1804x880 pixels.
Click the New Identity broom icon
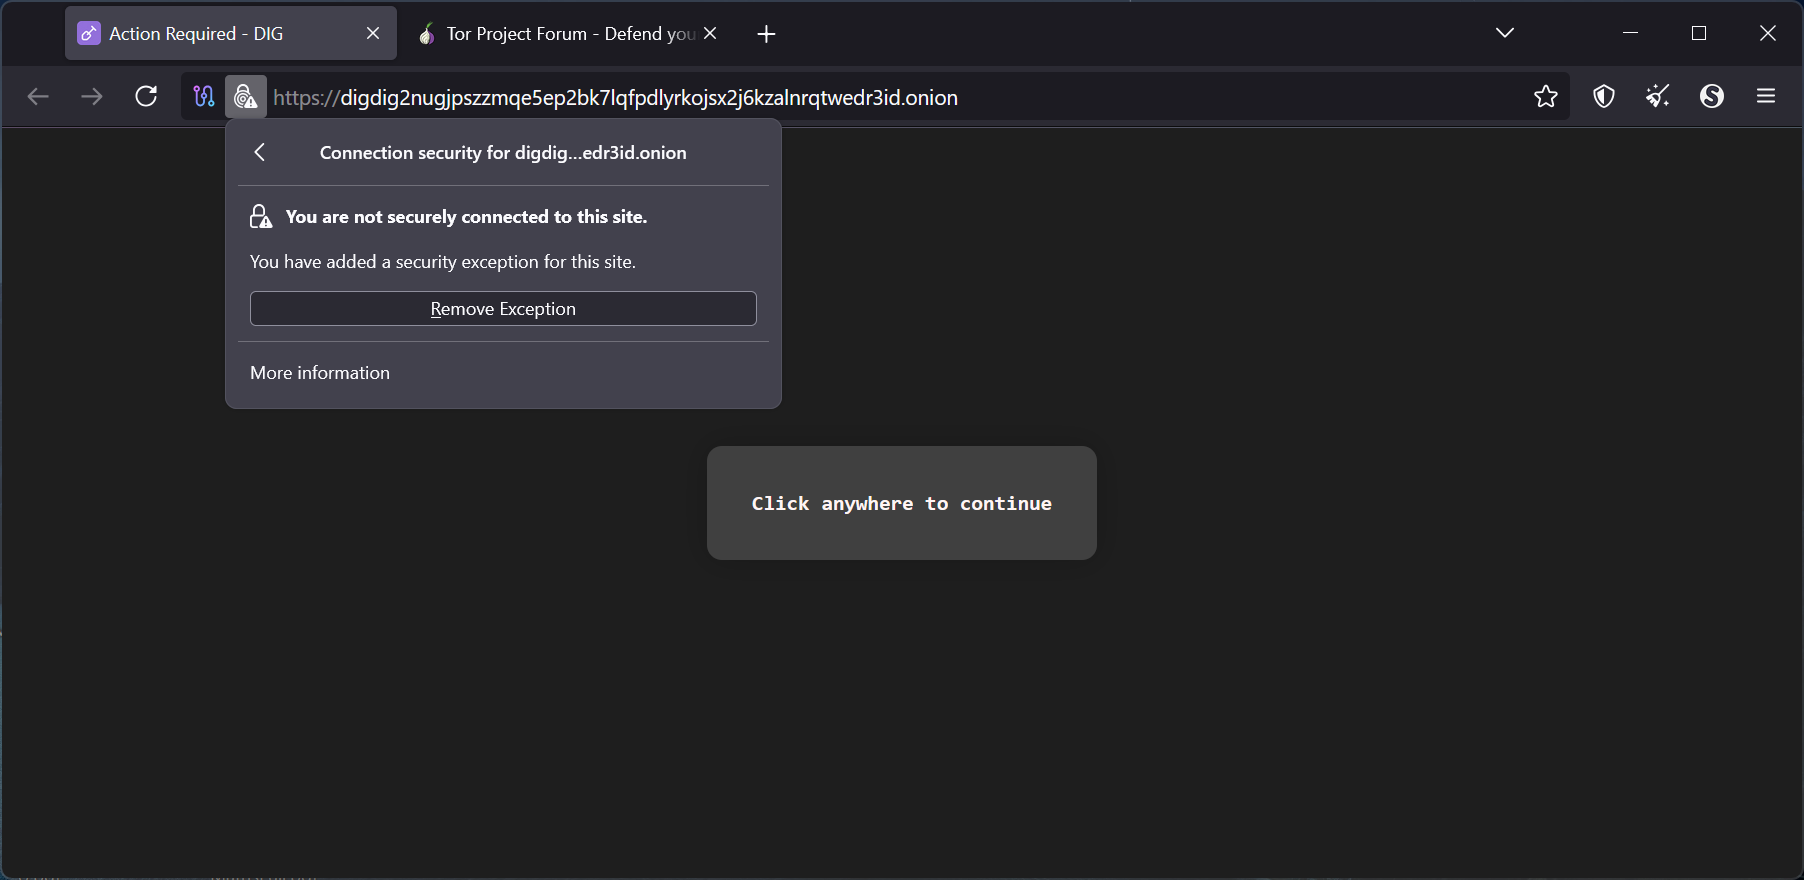pos(1658,97)
